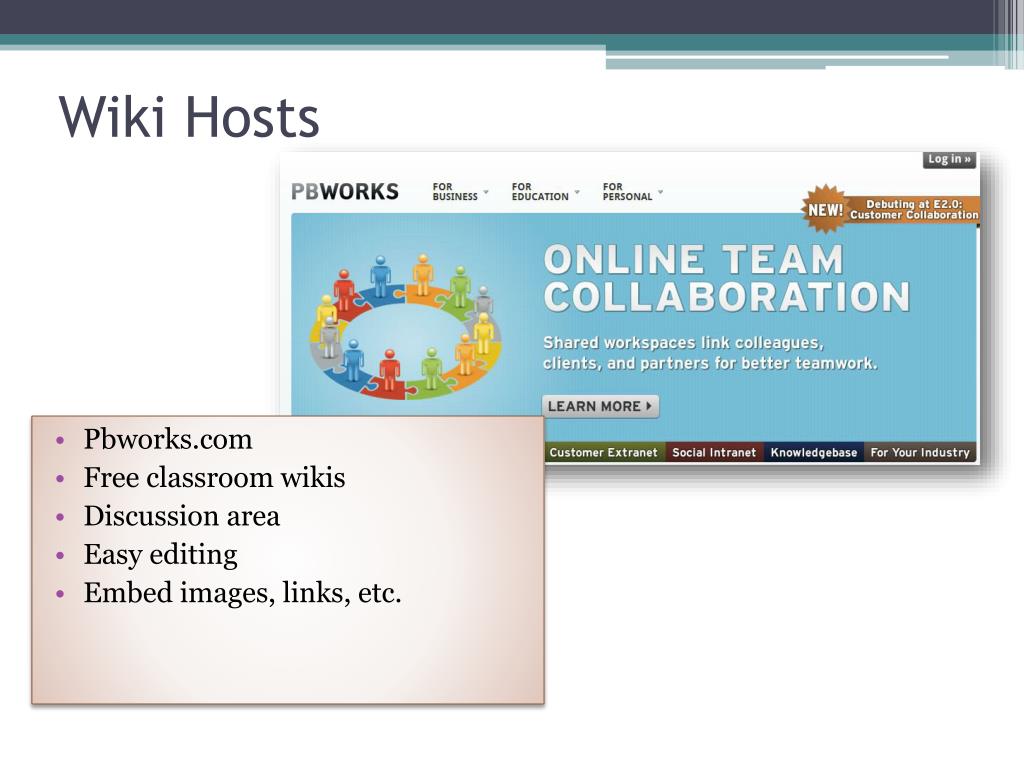Expand the For Business dropdown arrow
This screenshot has width=1024, height=768.
(x=486, y=192)
